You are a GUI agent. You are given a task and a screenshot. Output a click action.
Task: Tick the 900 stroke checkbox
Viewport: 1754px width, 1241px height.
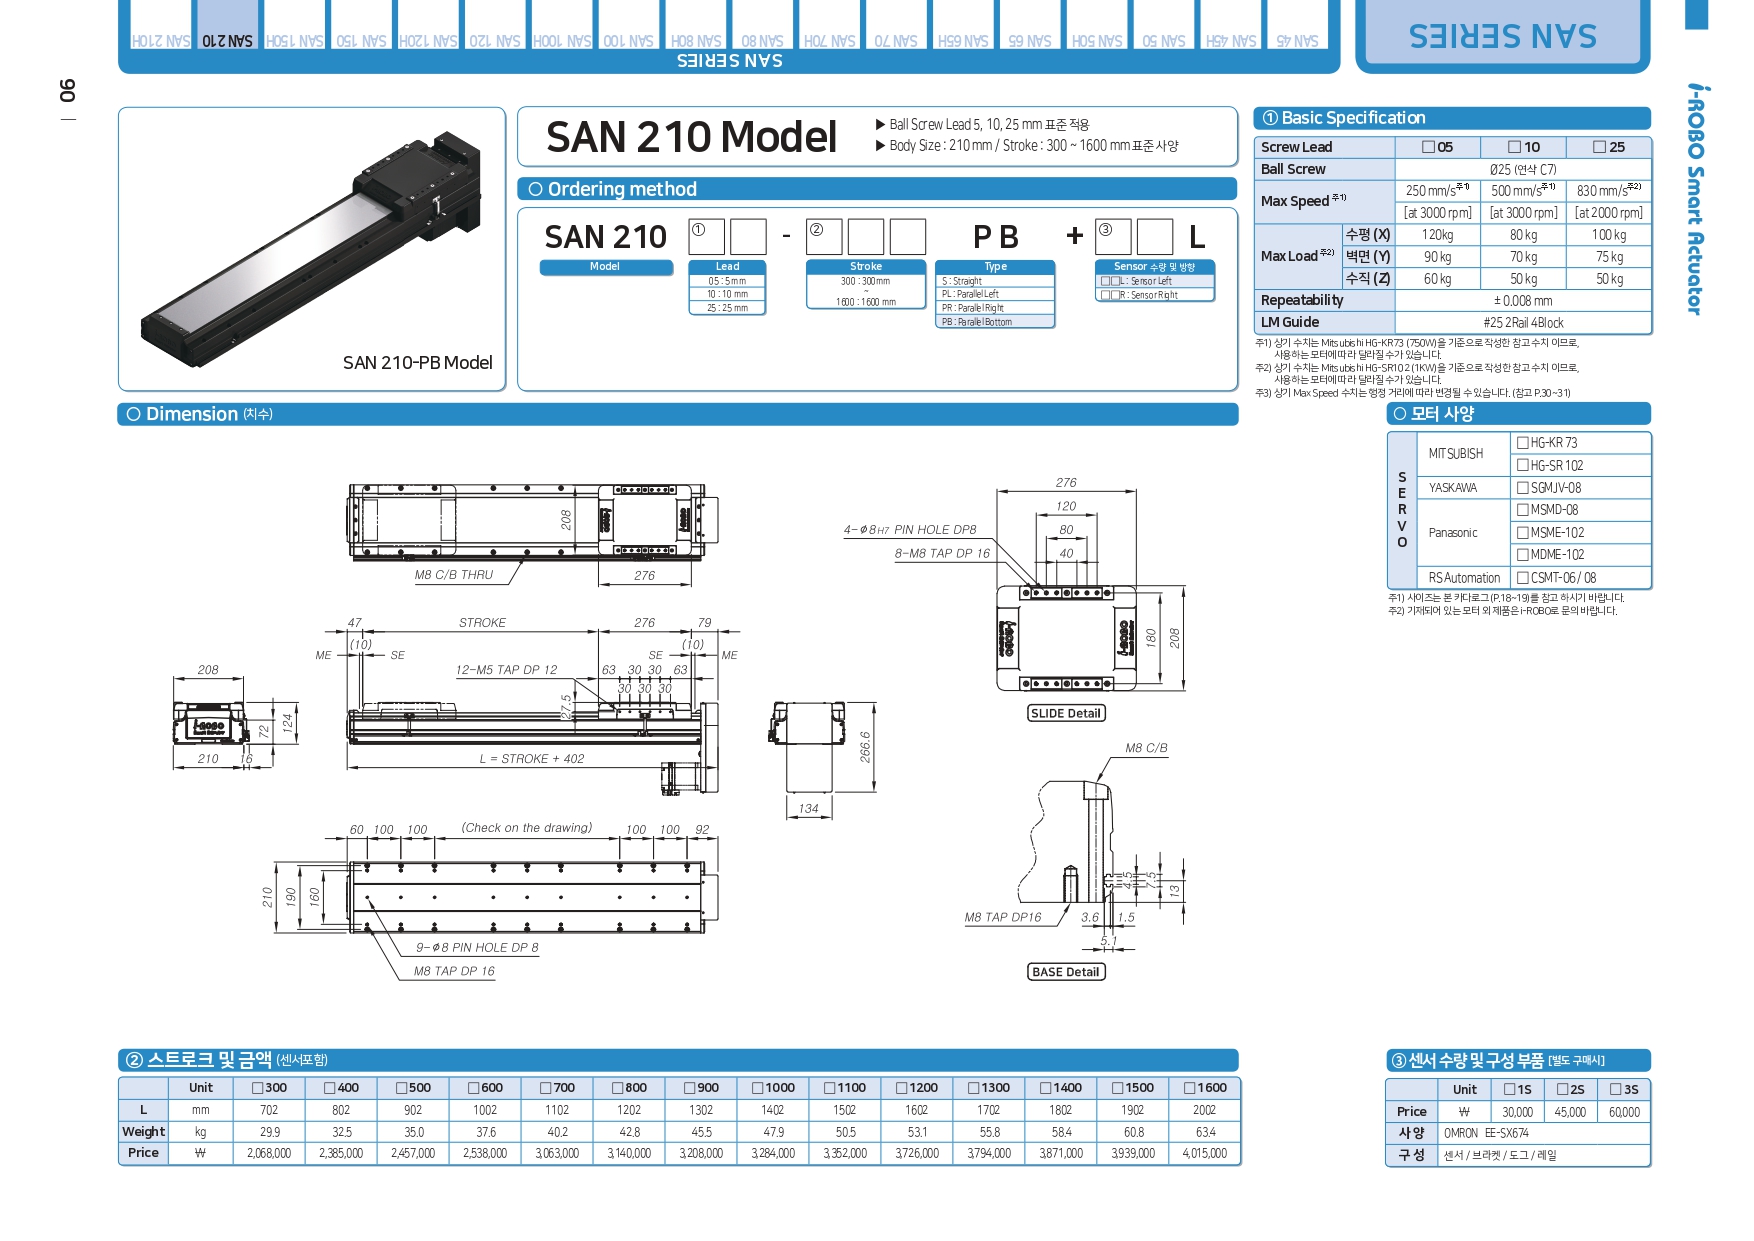point(689,1088)
